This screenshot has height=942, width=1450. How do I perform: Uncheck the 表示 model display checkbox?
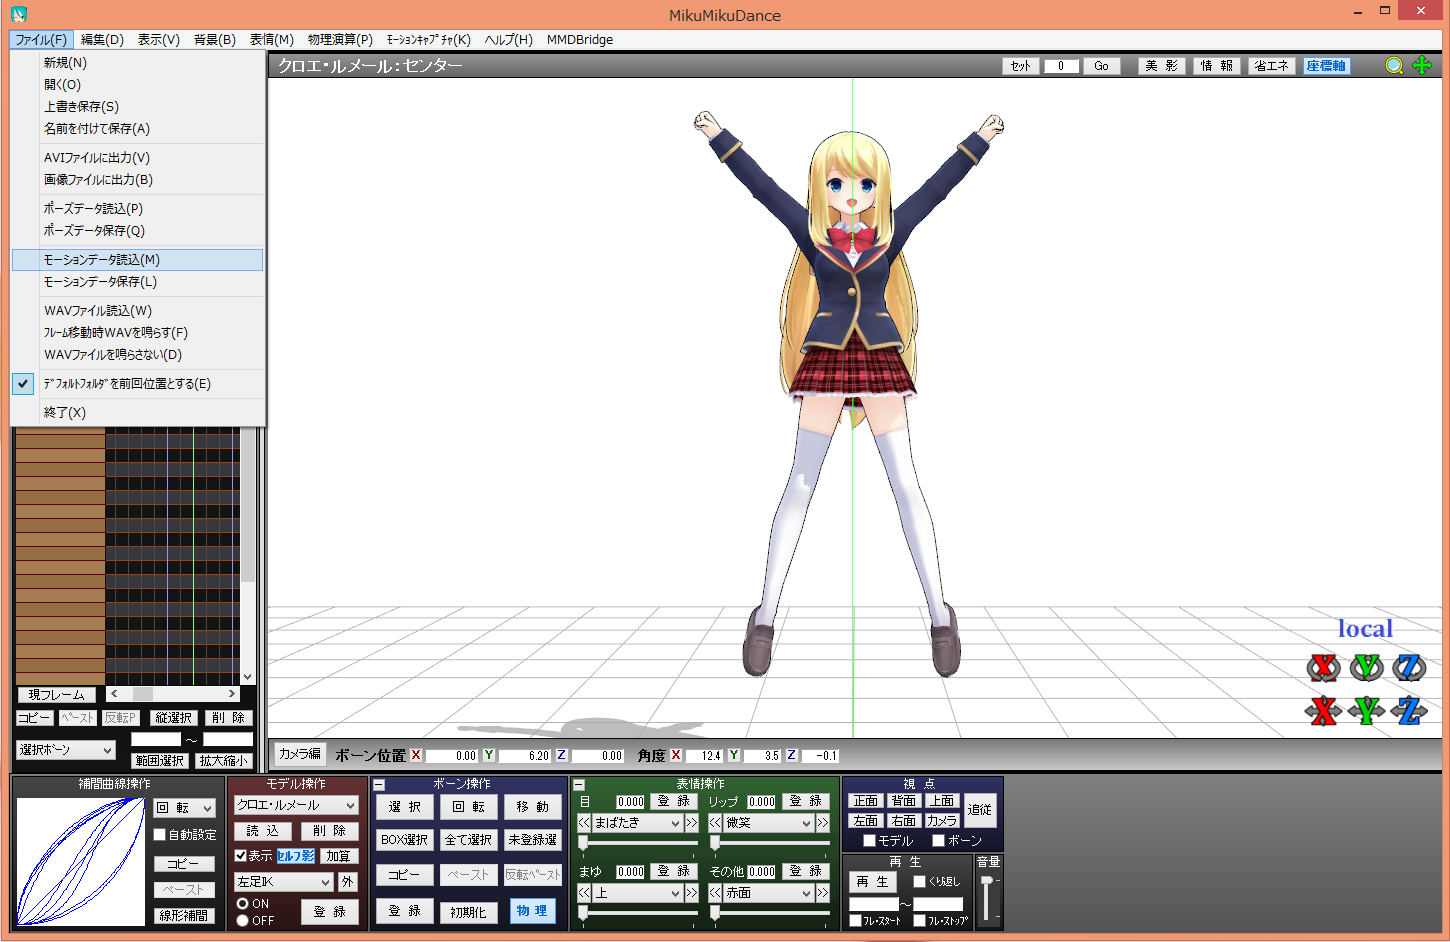240,856
